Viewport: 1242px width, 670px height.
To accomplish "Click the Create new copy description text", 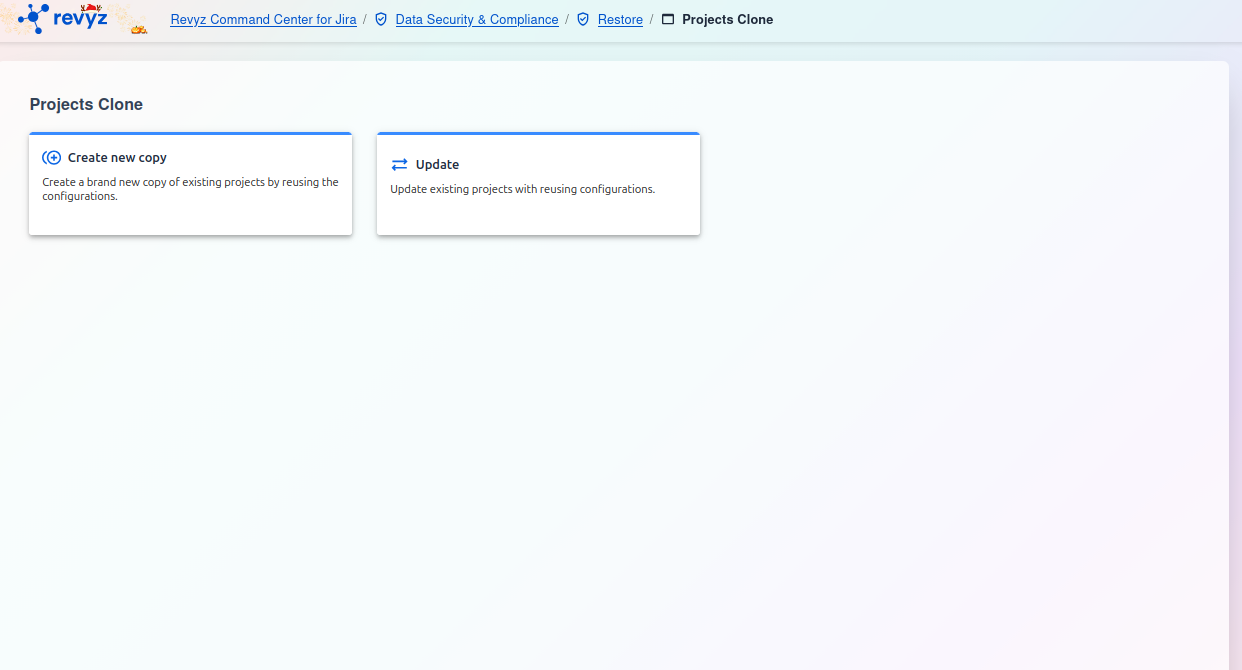I will click(x=190, y=189).
